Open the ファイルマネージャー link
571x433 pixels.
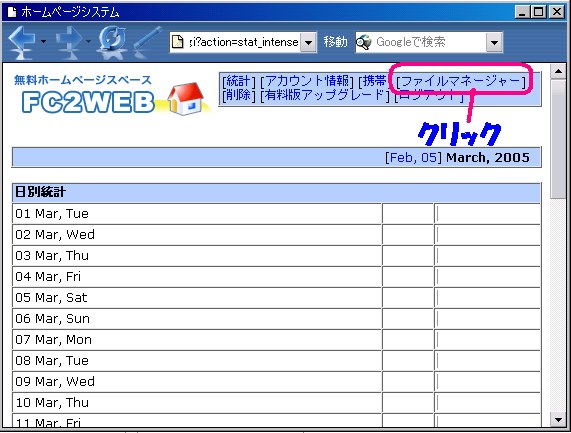[x=461, y=82]
